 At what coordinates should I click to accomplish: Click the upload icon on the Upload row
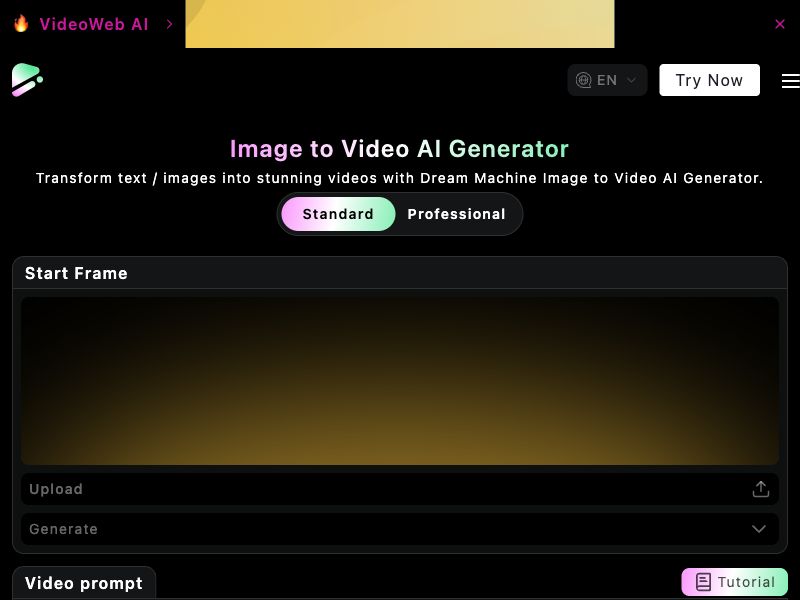pos(760,488)
